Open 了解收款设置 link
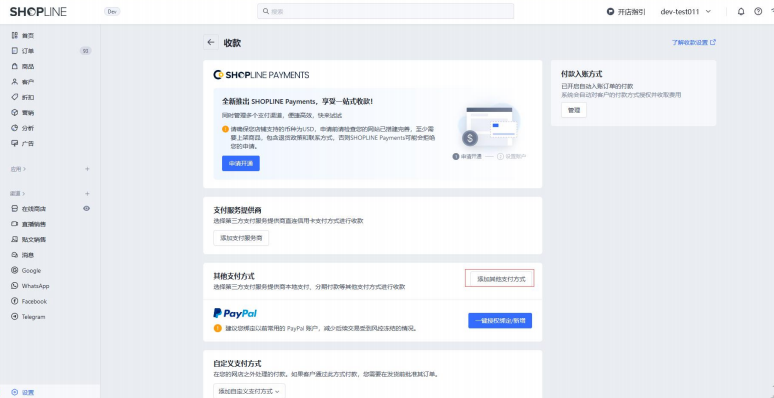Screen dimensions: 774x398 pos(694,42)
